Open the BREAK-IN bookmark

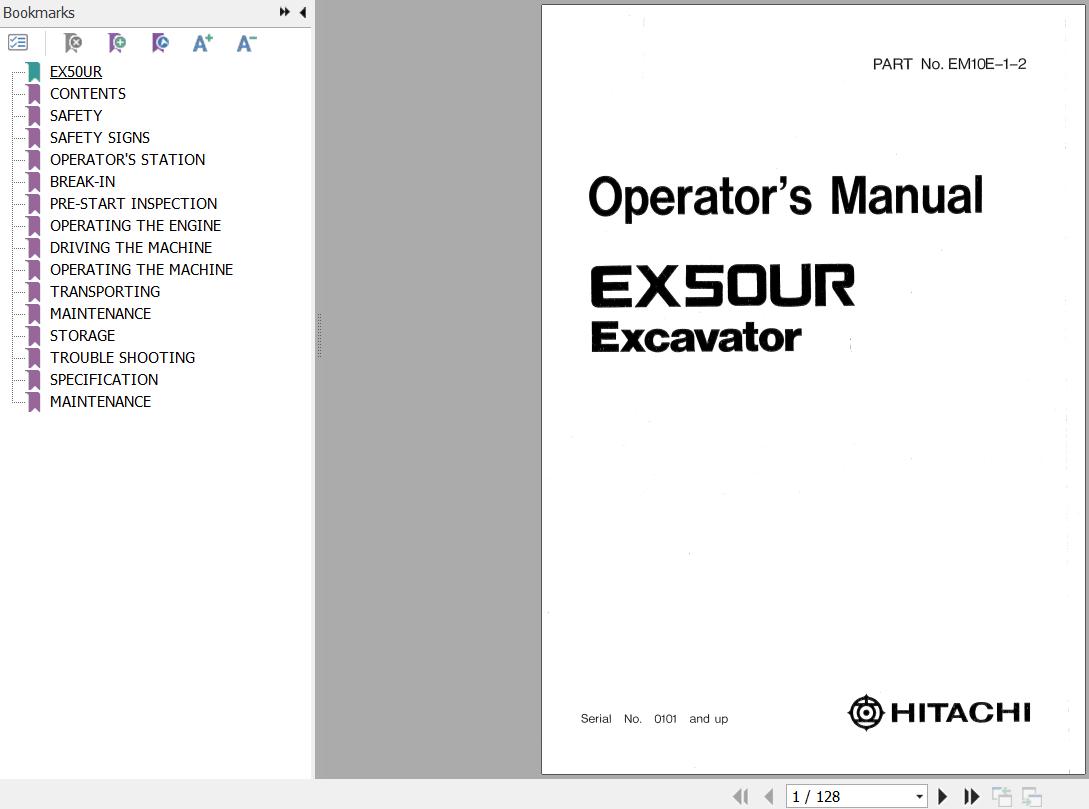(82, 182)
